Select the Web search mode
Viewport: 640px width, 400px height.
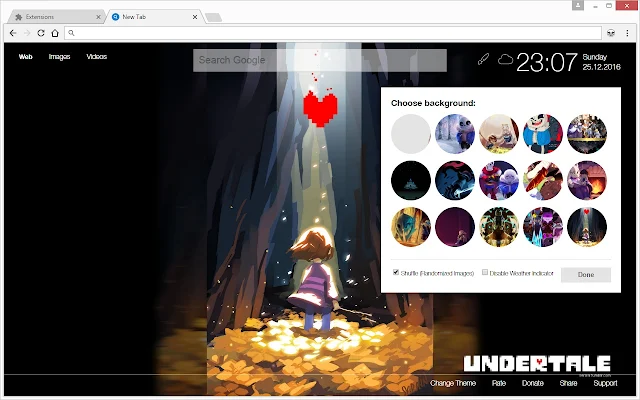pos(25,57)
